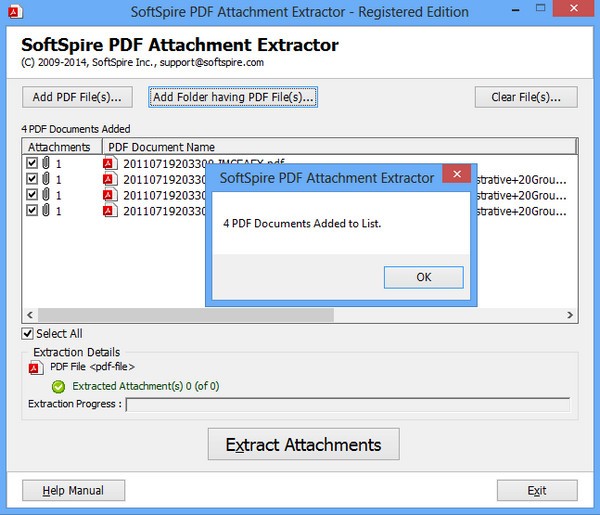This screenshot has height=515, width=600.
Task: Click 'PDF File <pdf-file>' text
Action: [92, 367]
